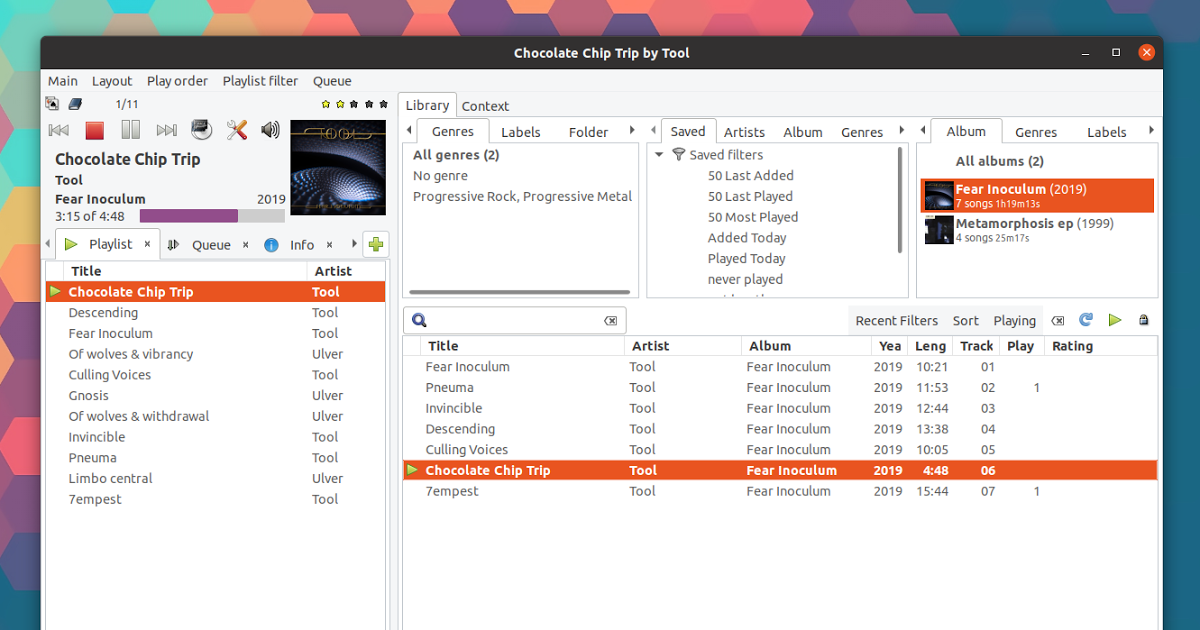Viewport: 1200px width, 630px height.
Task: Close the Queue tab
Action: pyautogui.click(x=247, y=244)
